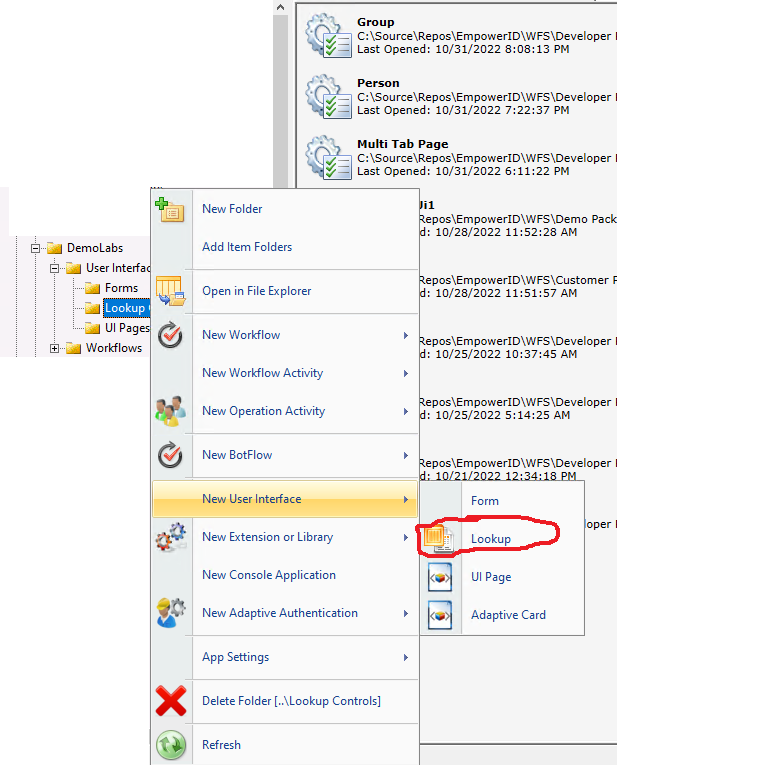Image resolution: width=769 pixels, height=765 pixels.
Task: Expand the Workflows tree node
Action: (54, 348)
